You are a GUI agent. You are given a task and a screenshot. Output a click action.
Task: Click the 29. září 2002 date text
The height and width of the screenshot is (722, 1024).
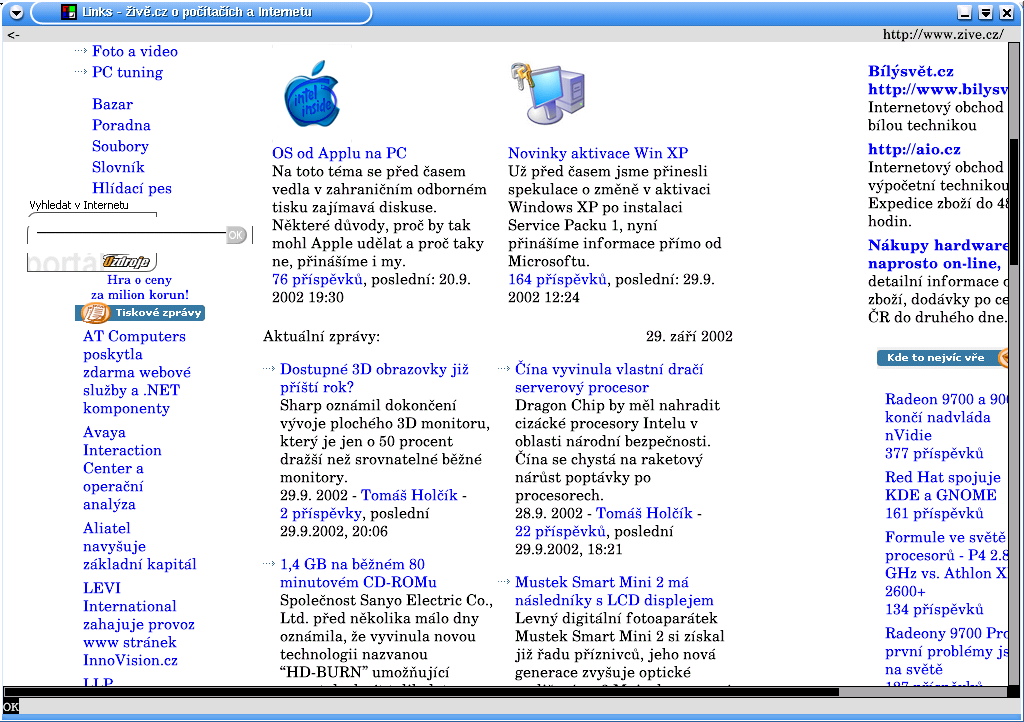(689, 337)
